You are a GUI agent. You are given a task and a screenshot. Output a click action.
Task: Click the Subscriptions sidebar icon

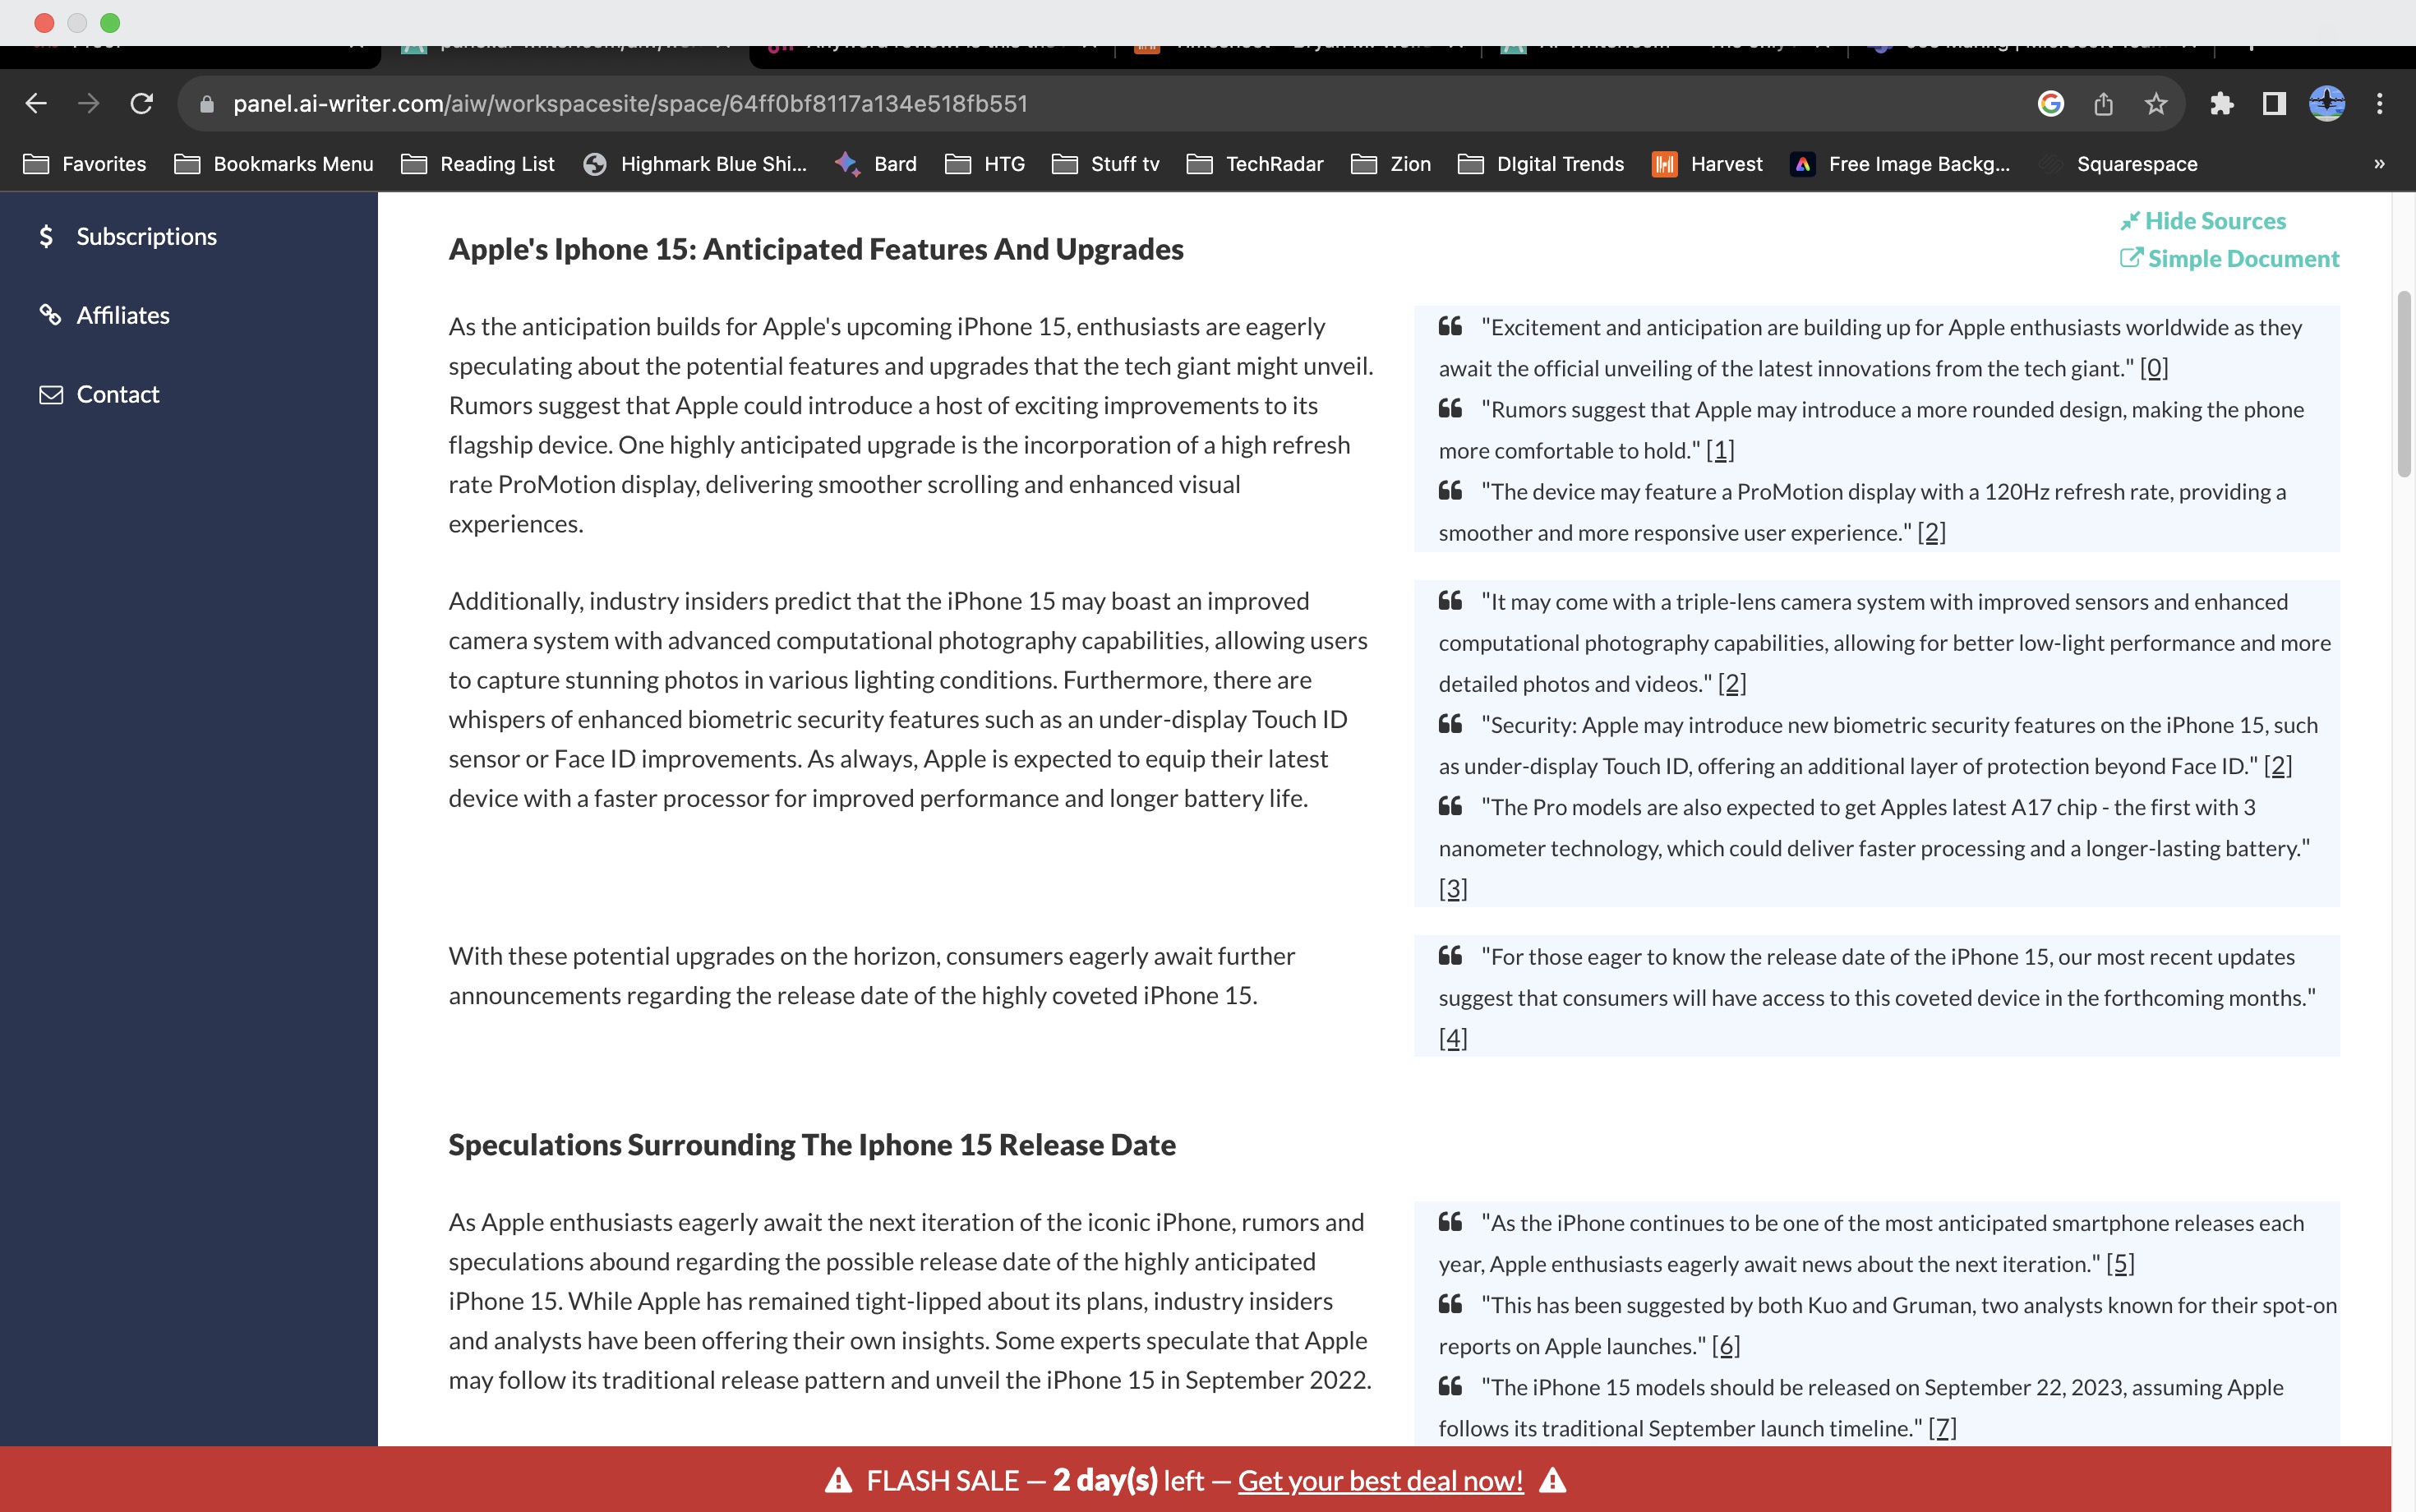tap(47, 235)
